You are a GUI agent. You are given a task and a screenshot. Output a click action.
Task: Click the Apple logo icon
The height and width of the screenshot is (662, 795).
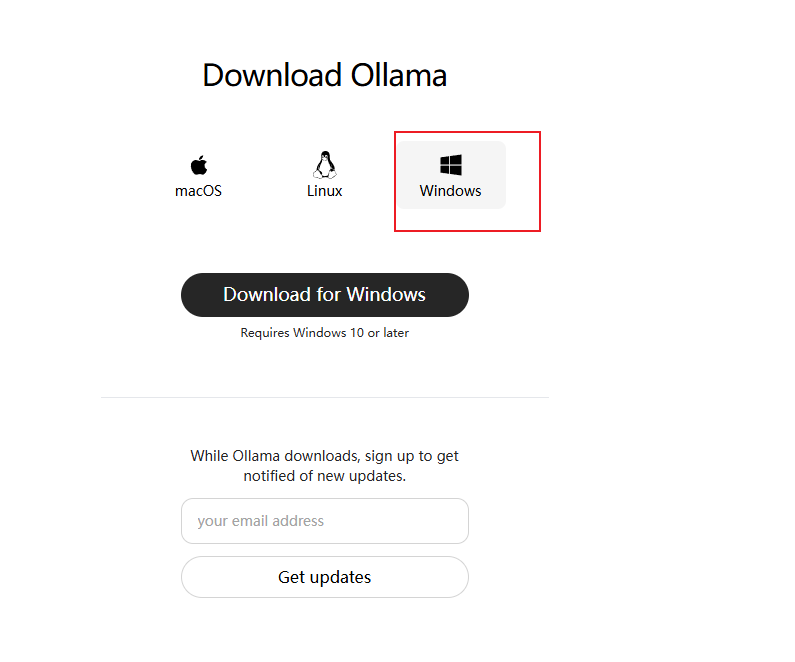199,165
